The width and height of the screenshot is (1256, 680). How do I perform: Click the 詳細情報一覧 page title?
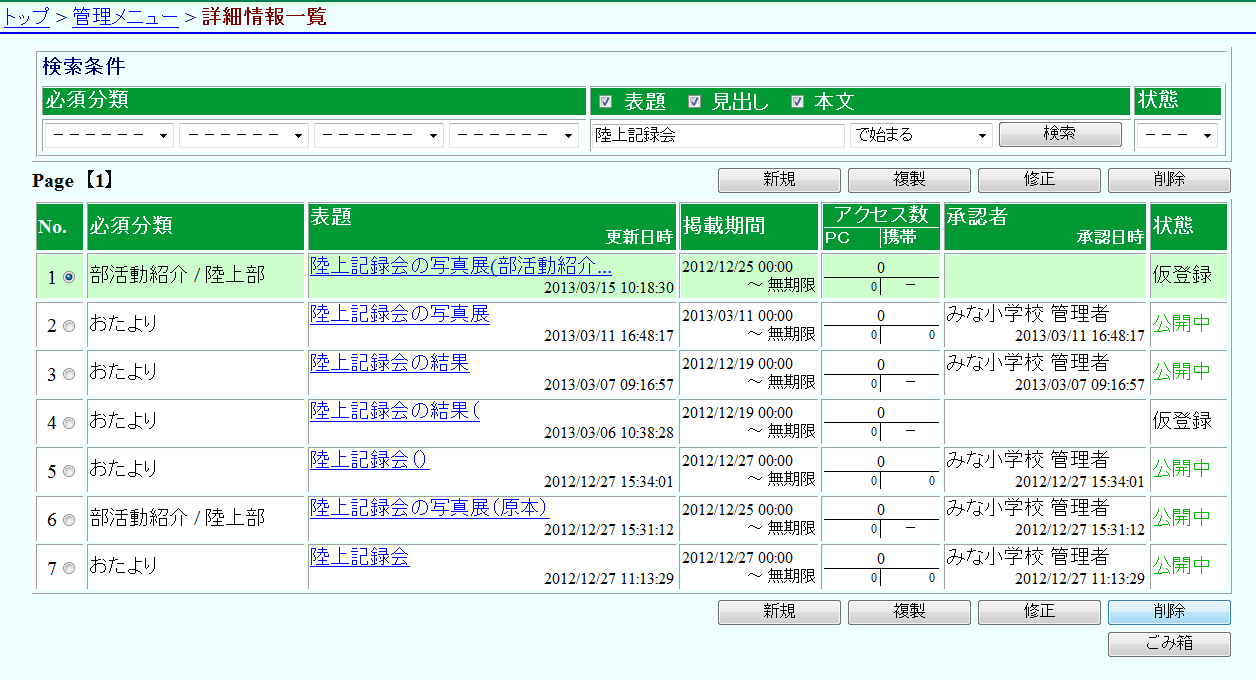click(x=264, y=16)
